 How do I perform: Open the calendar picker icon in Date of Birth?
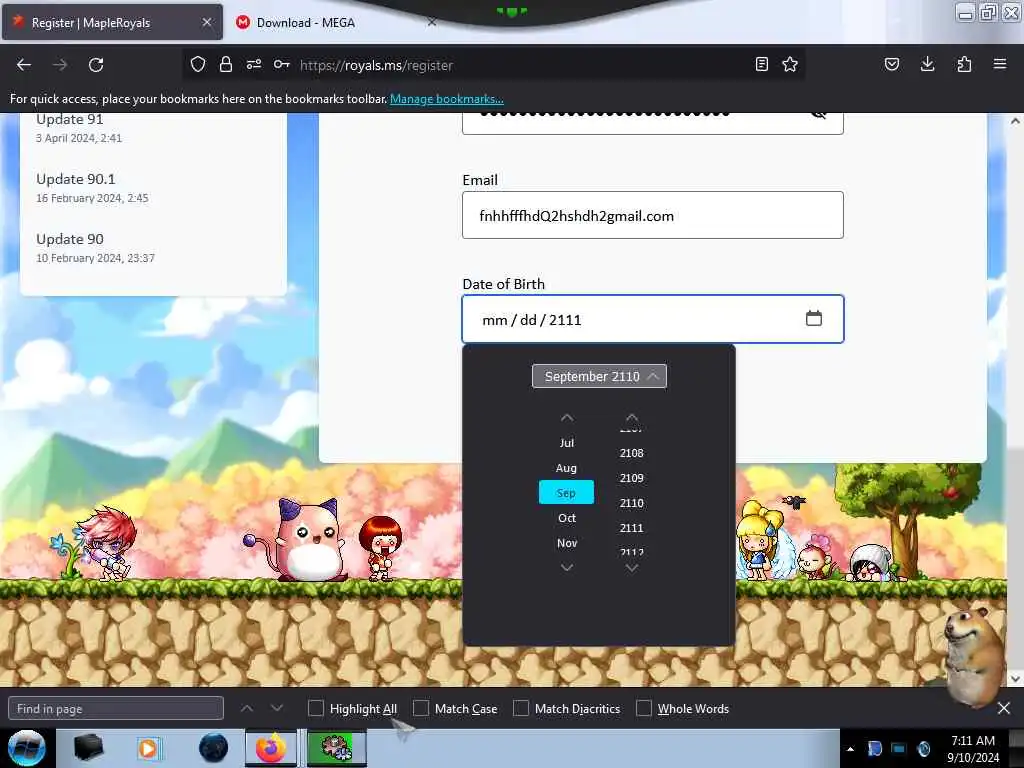(x=814, y=318)
